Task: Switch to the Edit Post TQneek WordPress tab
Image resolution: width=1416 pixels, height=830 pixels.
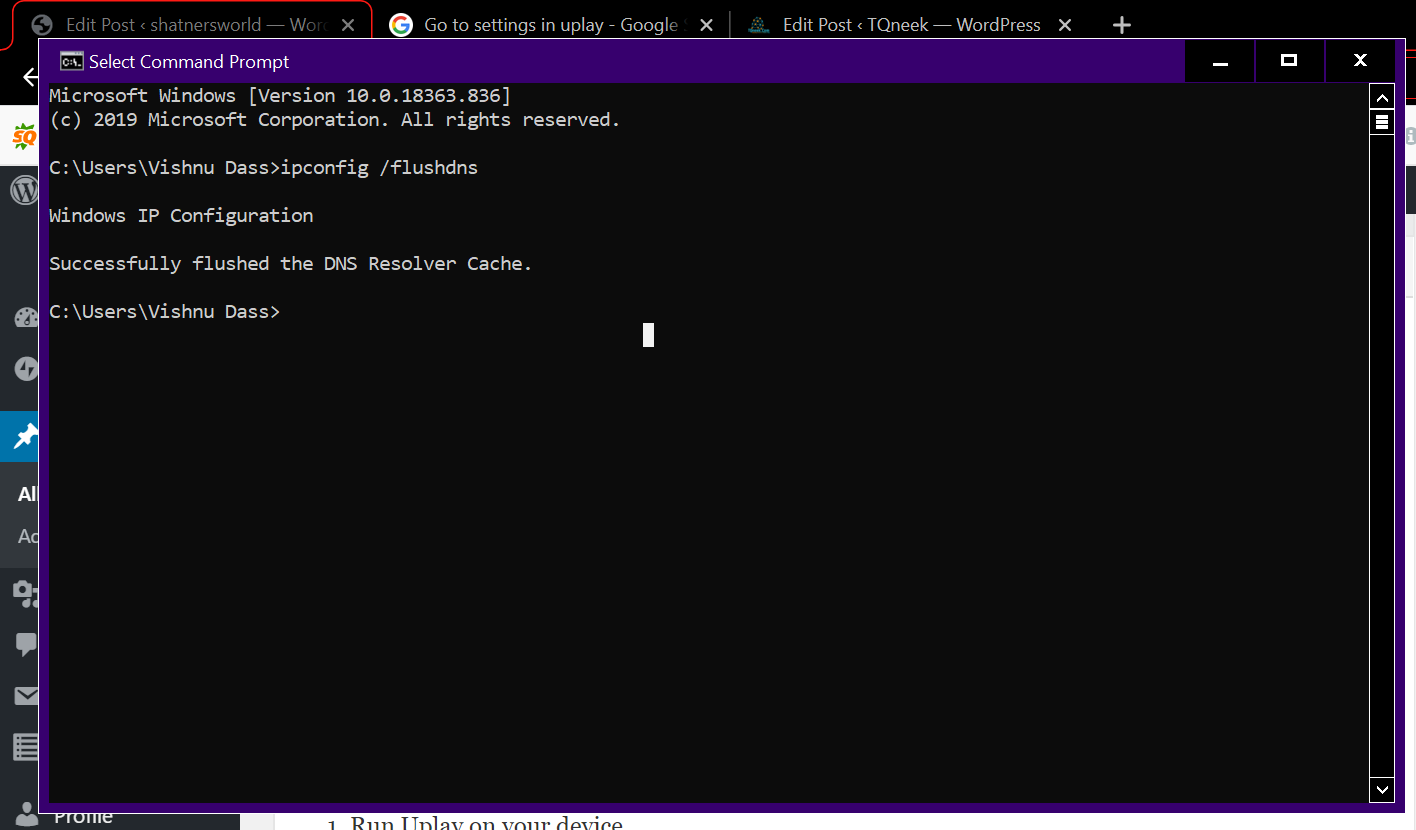Action: 911,25
